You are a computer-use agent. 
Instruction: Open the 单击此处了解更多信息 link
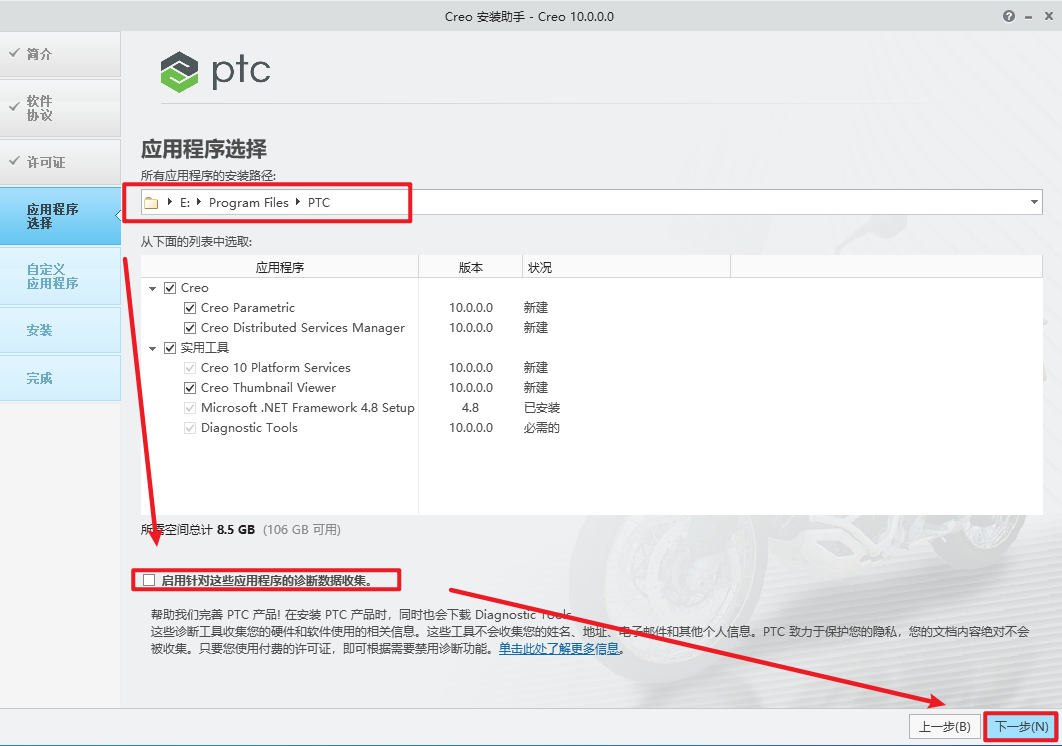(x=560, y=649)
